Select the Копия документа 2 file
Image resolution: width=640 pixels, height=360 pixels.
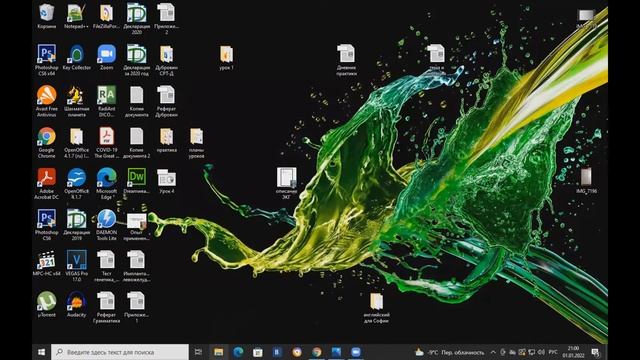click(x=136, y=142)
